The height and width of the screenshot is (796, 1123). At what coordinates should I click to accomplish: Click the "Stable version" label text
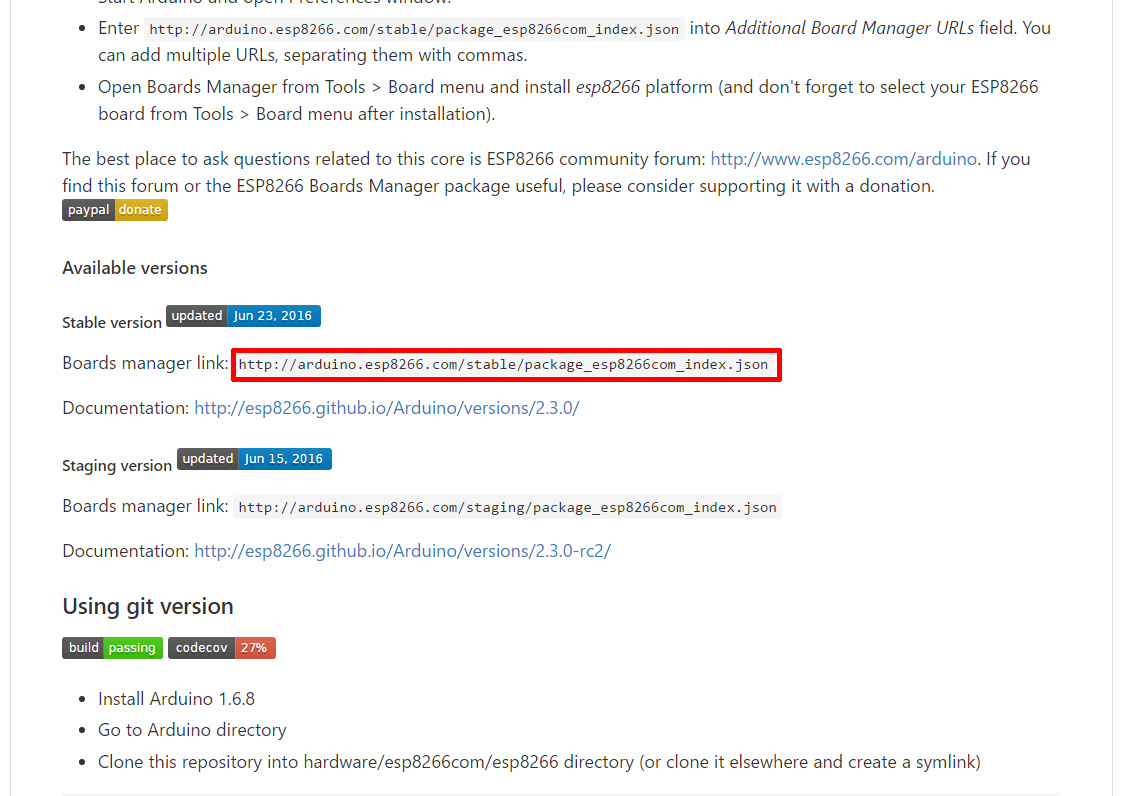tap(111, 322)
